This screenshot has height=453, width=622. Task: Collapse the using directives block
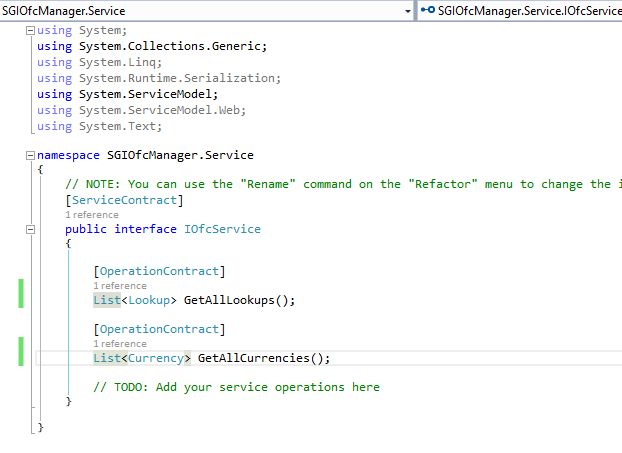pos(30,31)
